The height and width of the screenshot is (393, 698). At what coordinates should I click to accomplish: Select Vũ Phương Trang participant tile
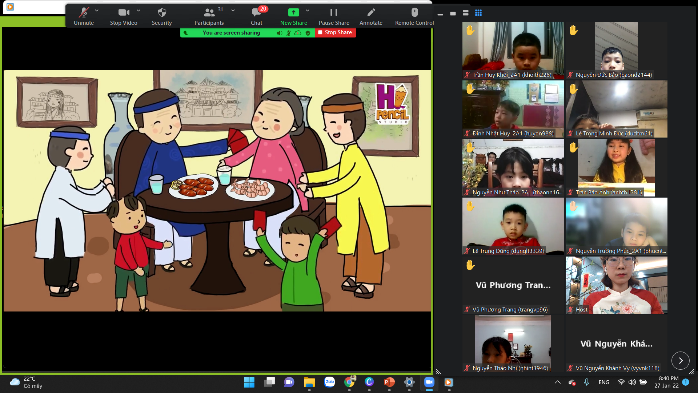point(513,285)
